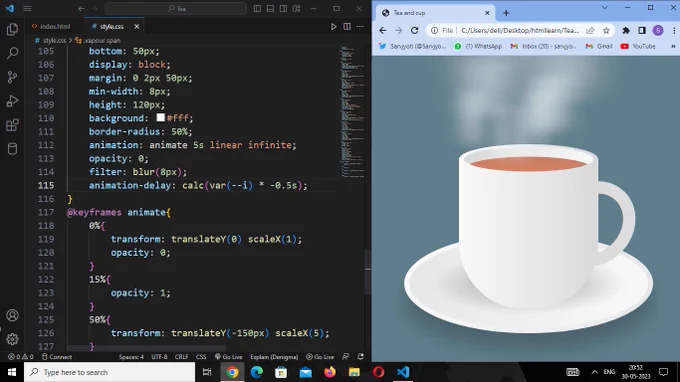Show more bookmarks with the chevron

[x=673, y=46]
